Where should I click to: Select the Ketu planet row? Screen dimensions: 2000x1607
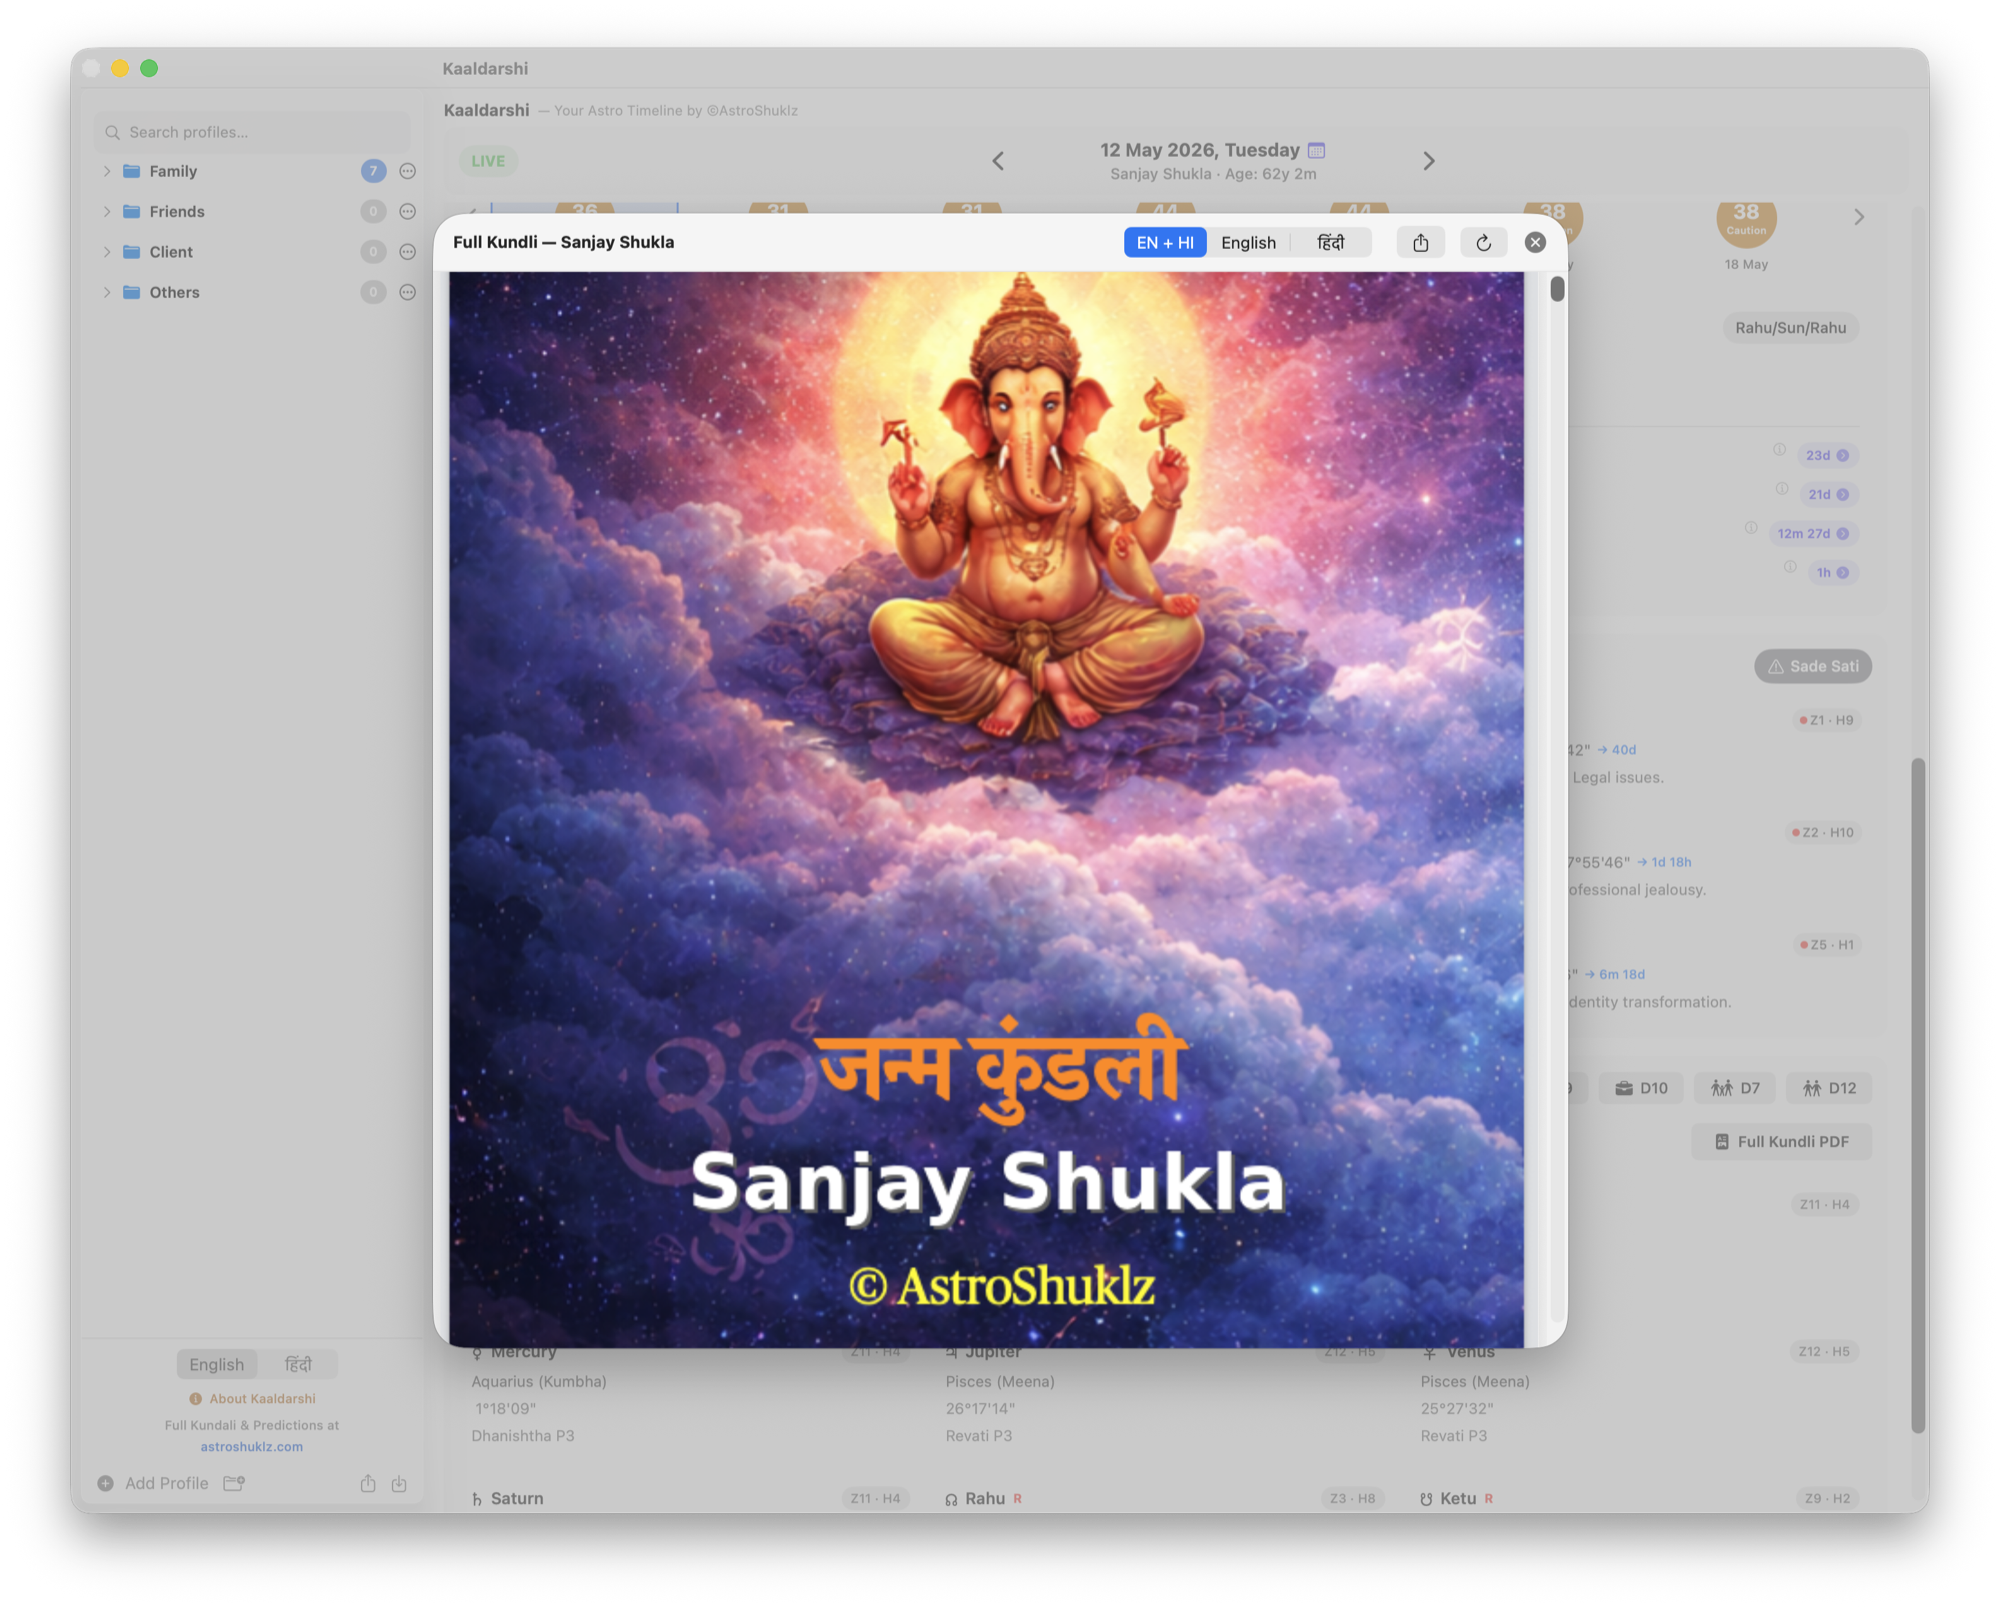point(1638,1498)
